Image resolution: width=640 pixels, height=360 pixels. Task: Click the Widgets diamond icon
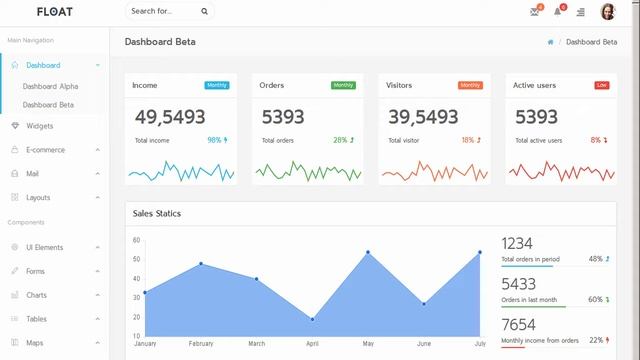15,126
